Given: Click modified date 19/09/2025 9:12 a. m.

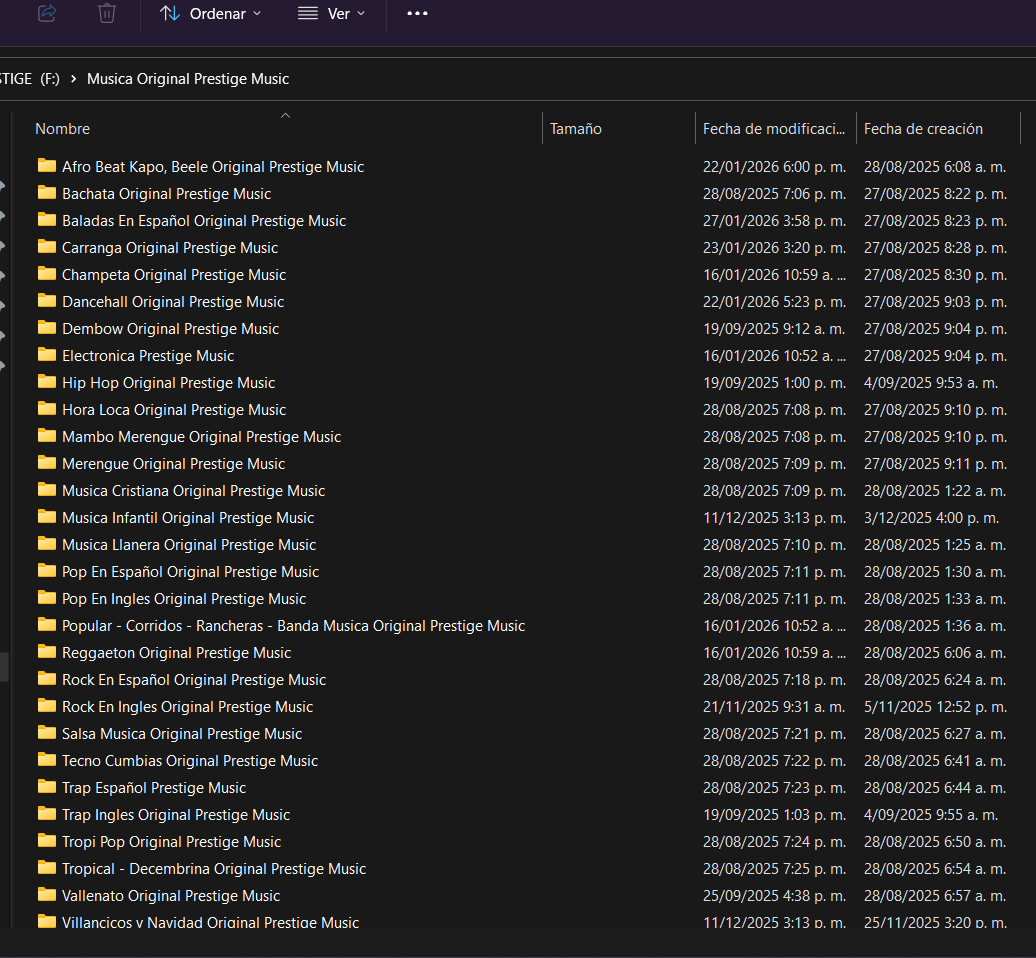Looking at the screenshot, I should [774, 329].
